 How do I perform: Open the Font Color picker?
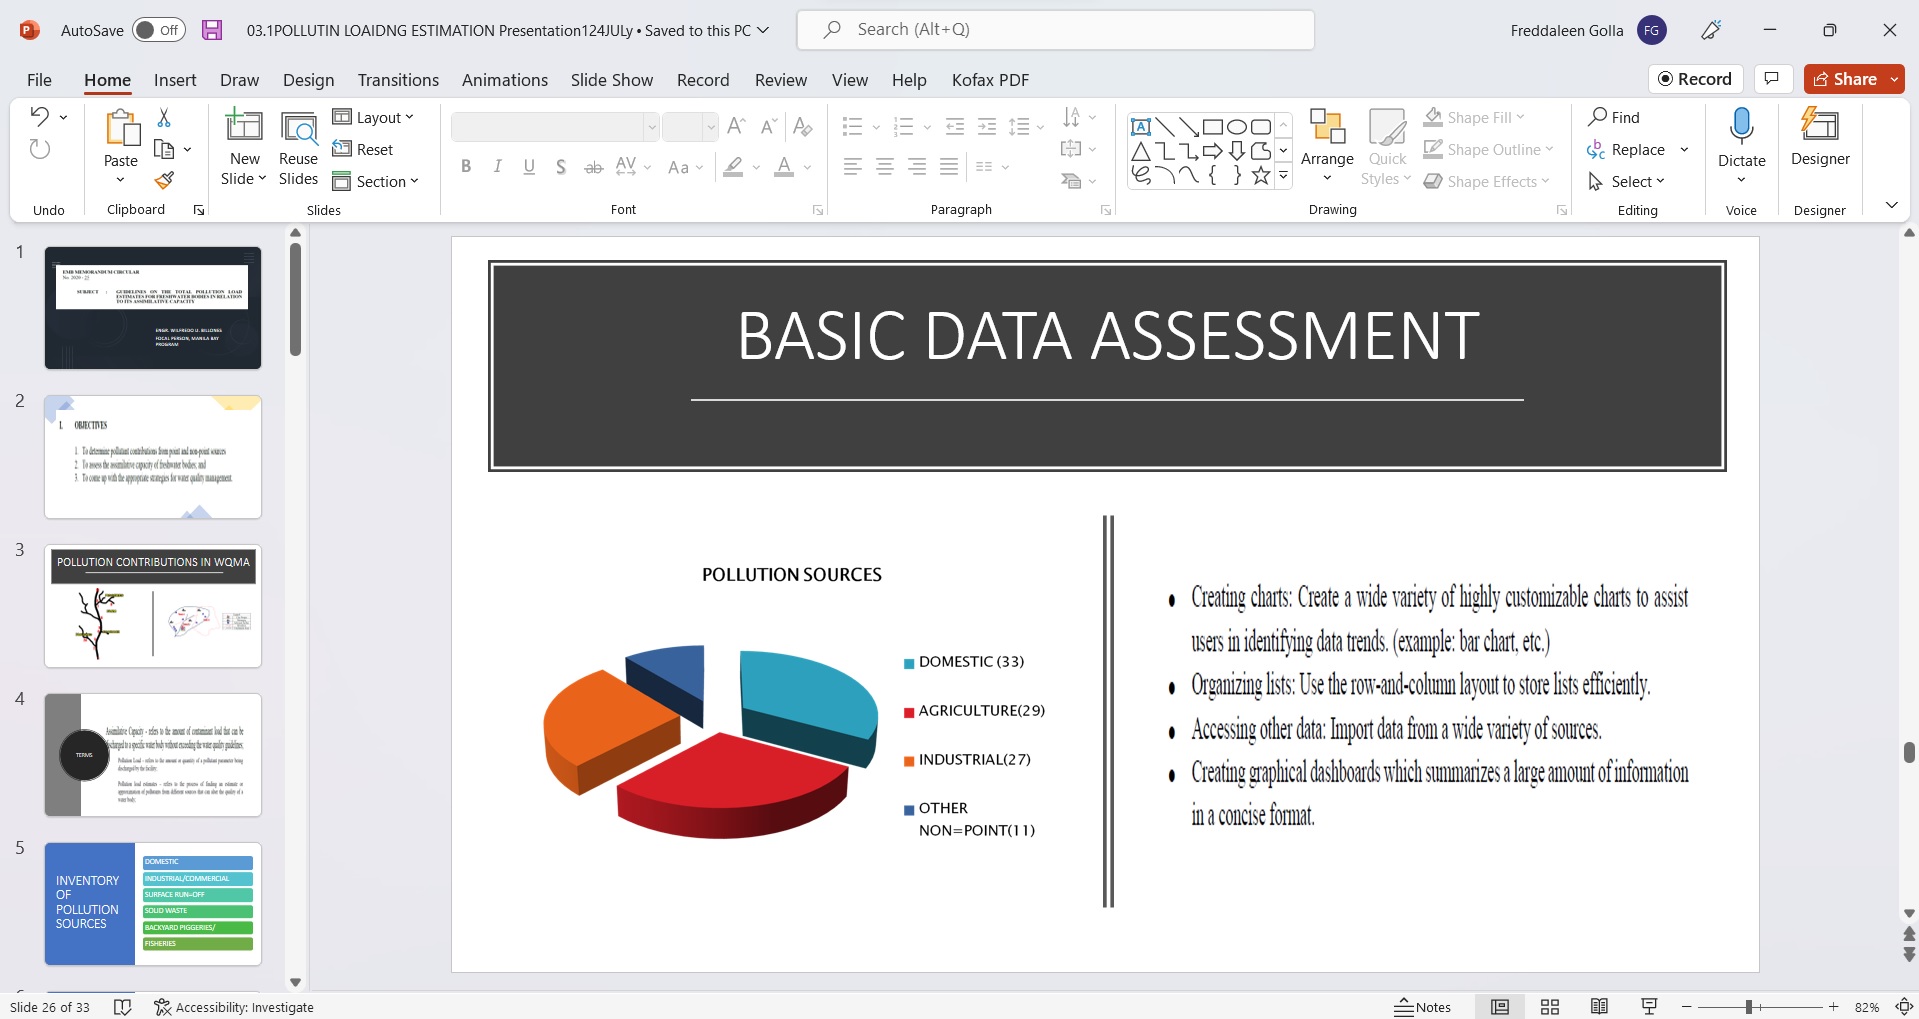pos(784,167)
